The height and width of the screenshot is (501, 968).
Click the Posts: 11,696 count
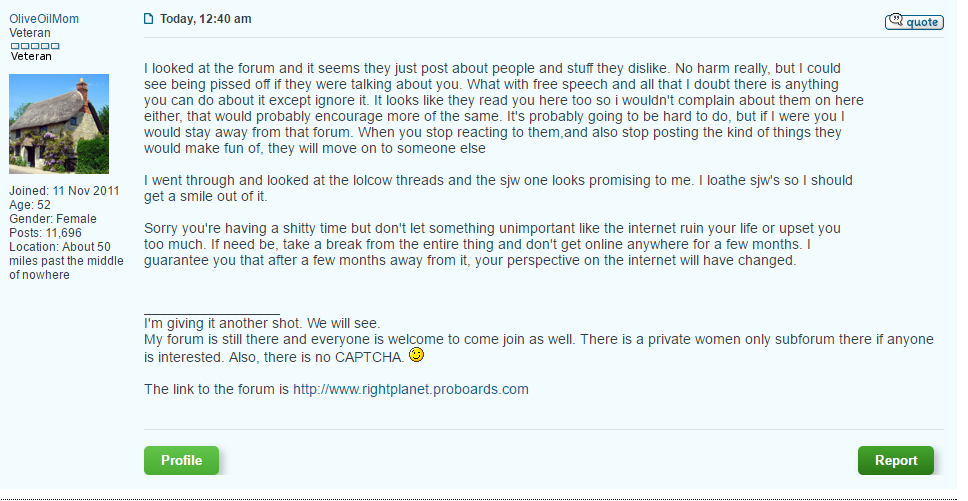(45, 233)
